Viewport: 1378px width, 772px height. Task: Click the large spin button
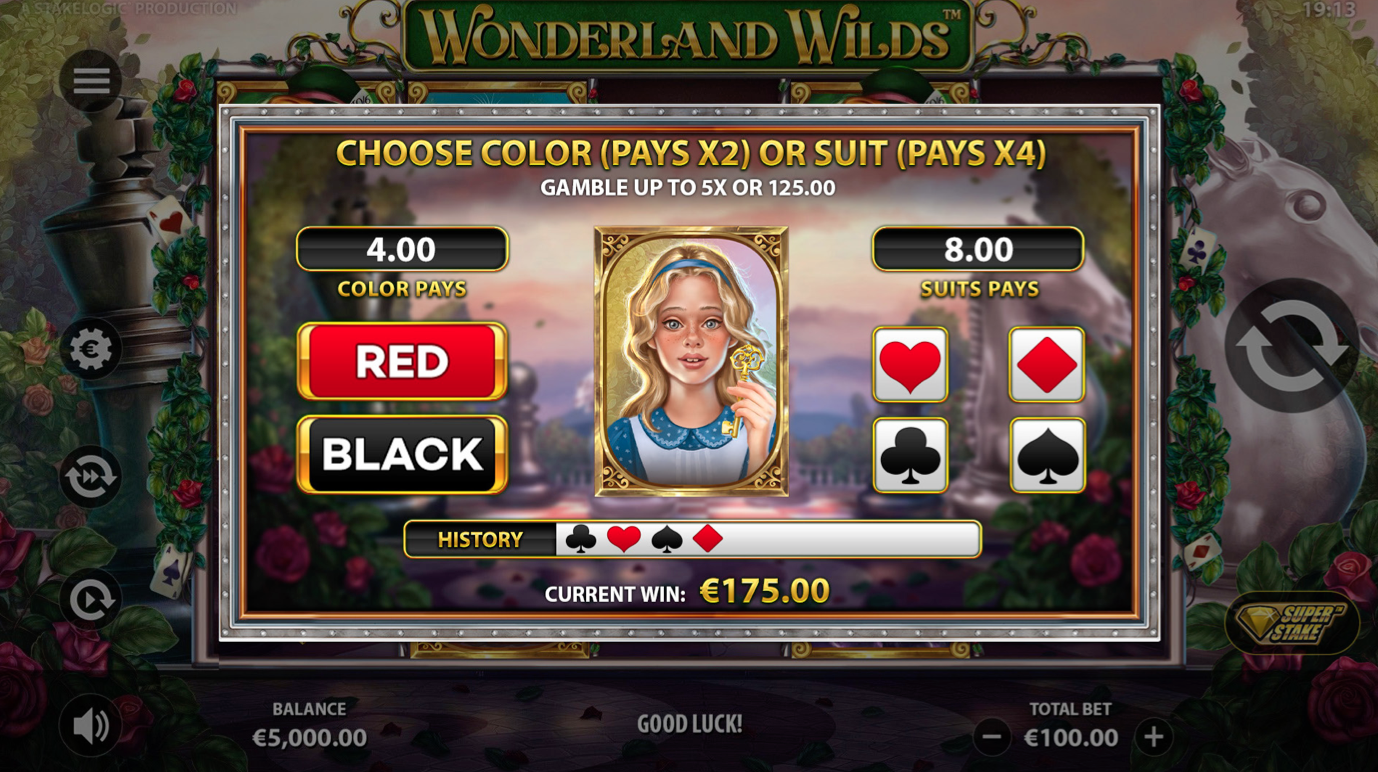pos(1291,346)
